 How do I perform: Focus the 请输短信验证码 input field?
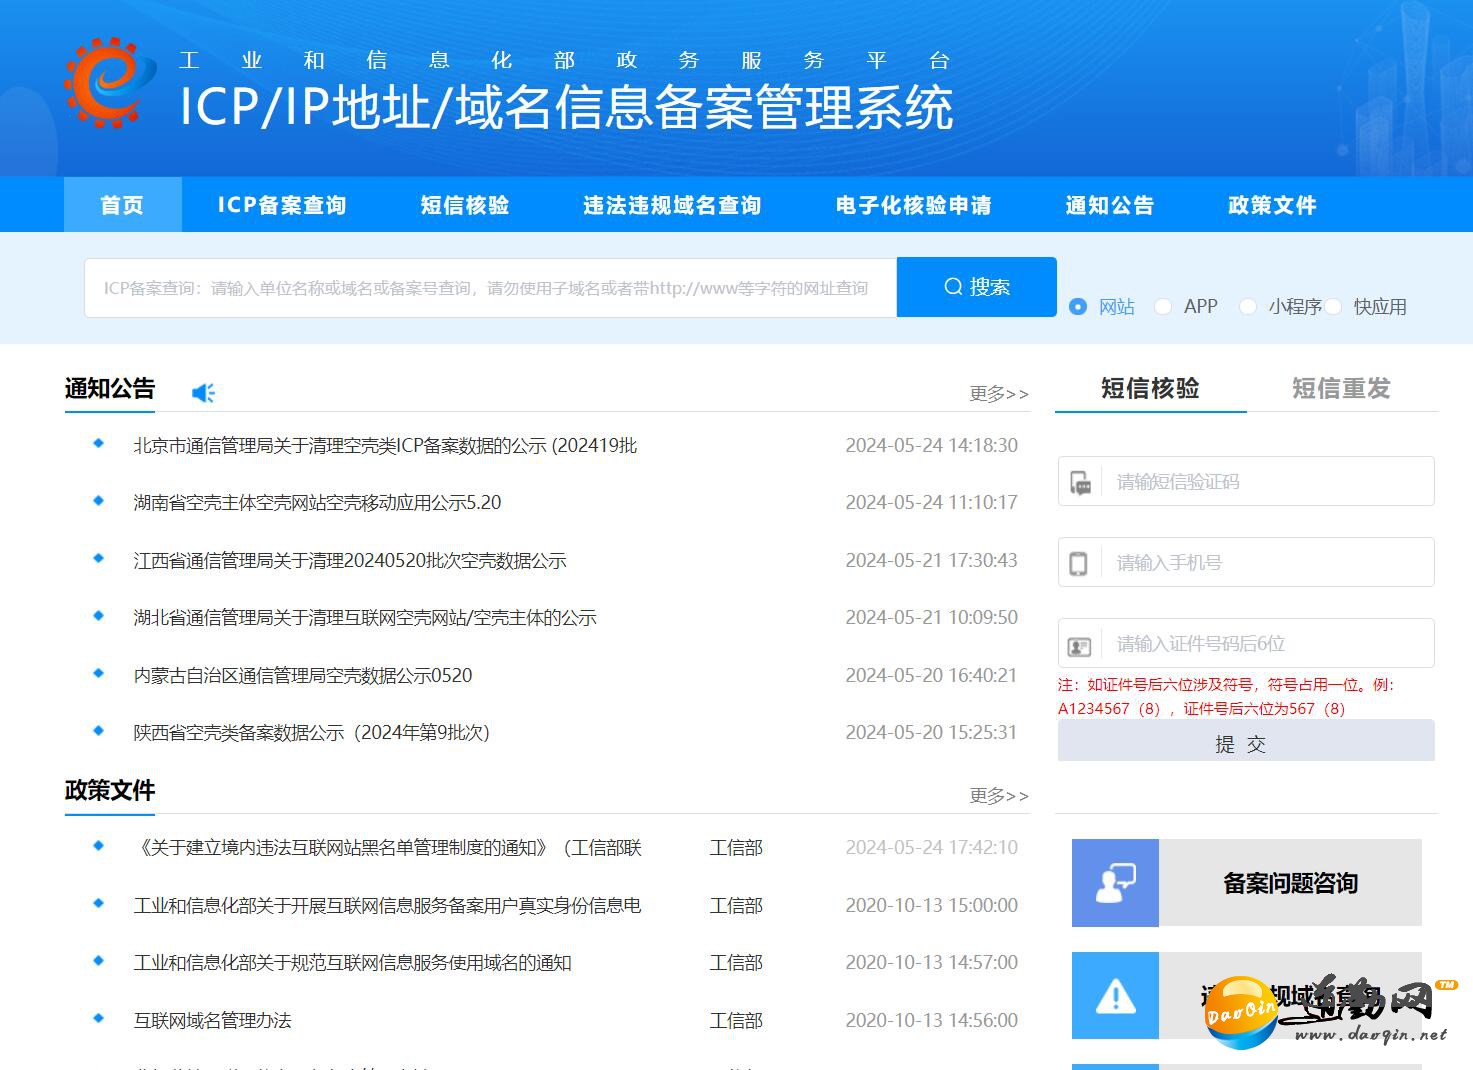click(x=1246, y=481)
